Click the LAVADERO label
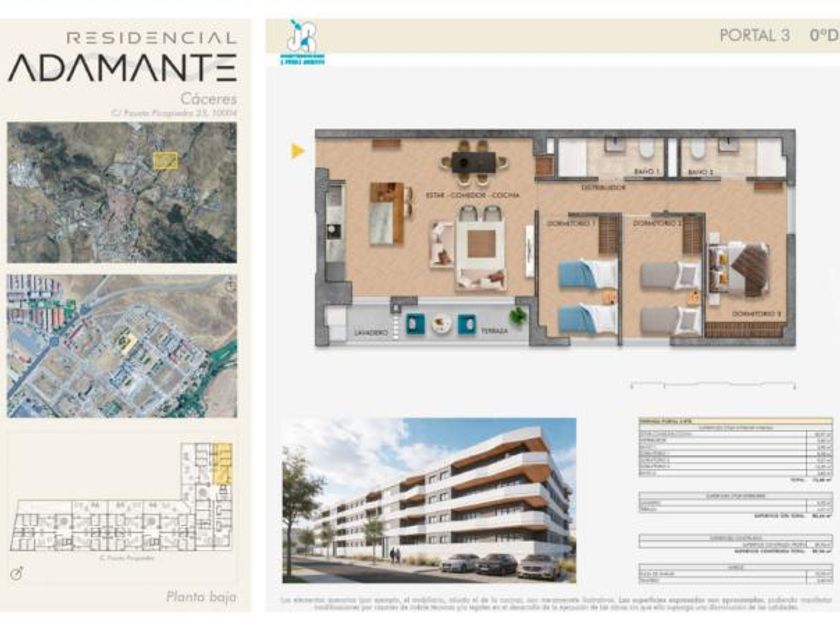Screen dimensions: 840x630 click(x=371, y=333)
